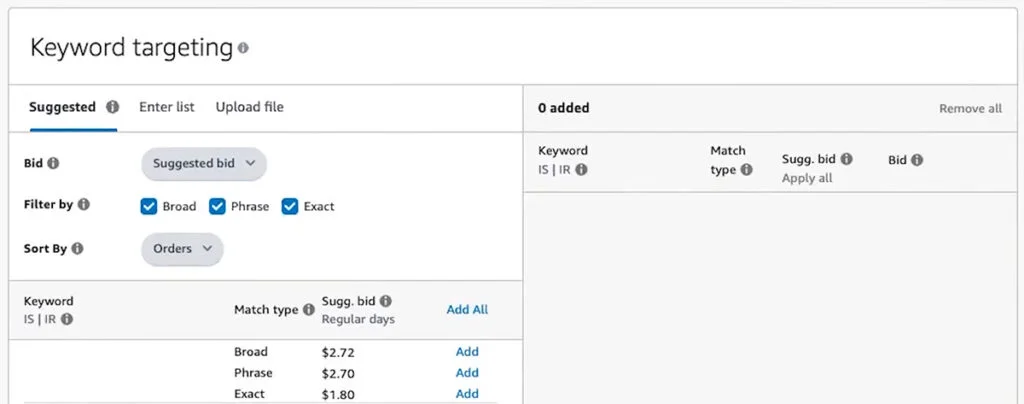Click info icon next to Filter by
This screenshot has width=1024, height=404.
[x=84, y=205]
